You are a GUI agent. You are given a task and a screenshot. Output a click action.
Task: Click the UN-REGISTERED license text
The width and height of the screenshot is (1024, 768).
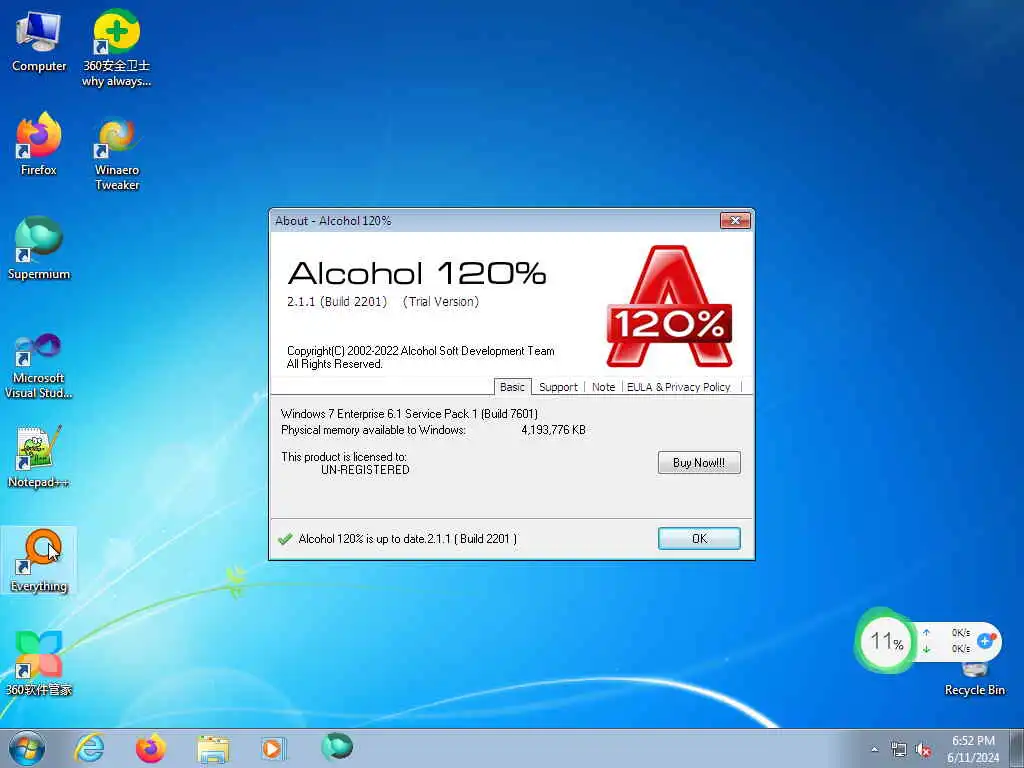tap(365, 470)
